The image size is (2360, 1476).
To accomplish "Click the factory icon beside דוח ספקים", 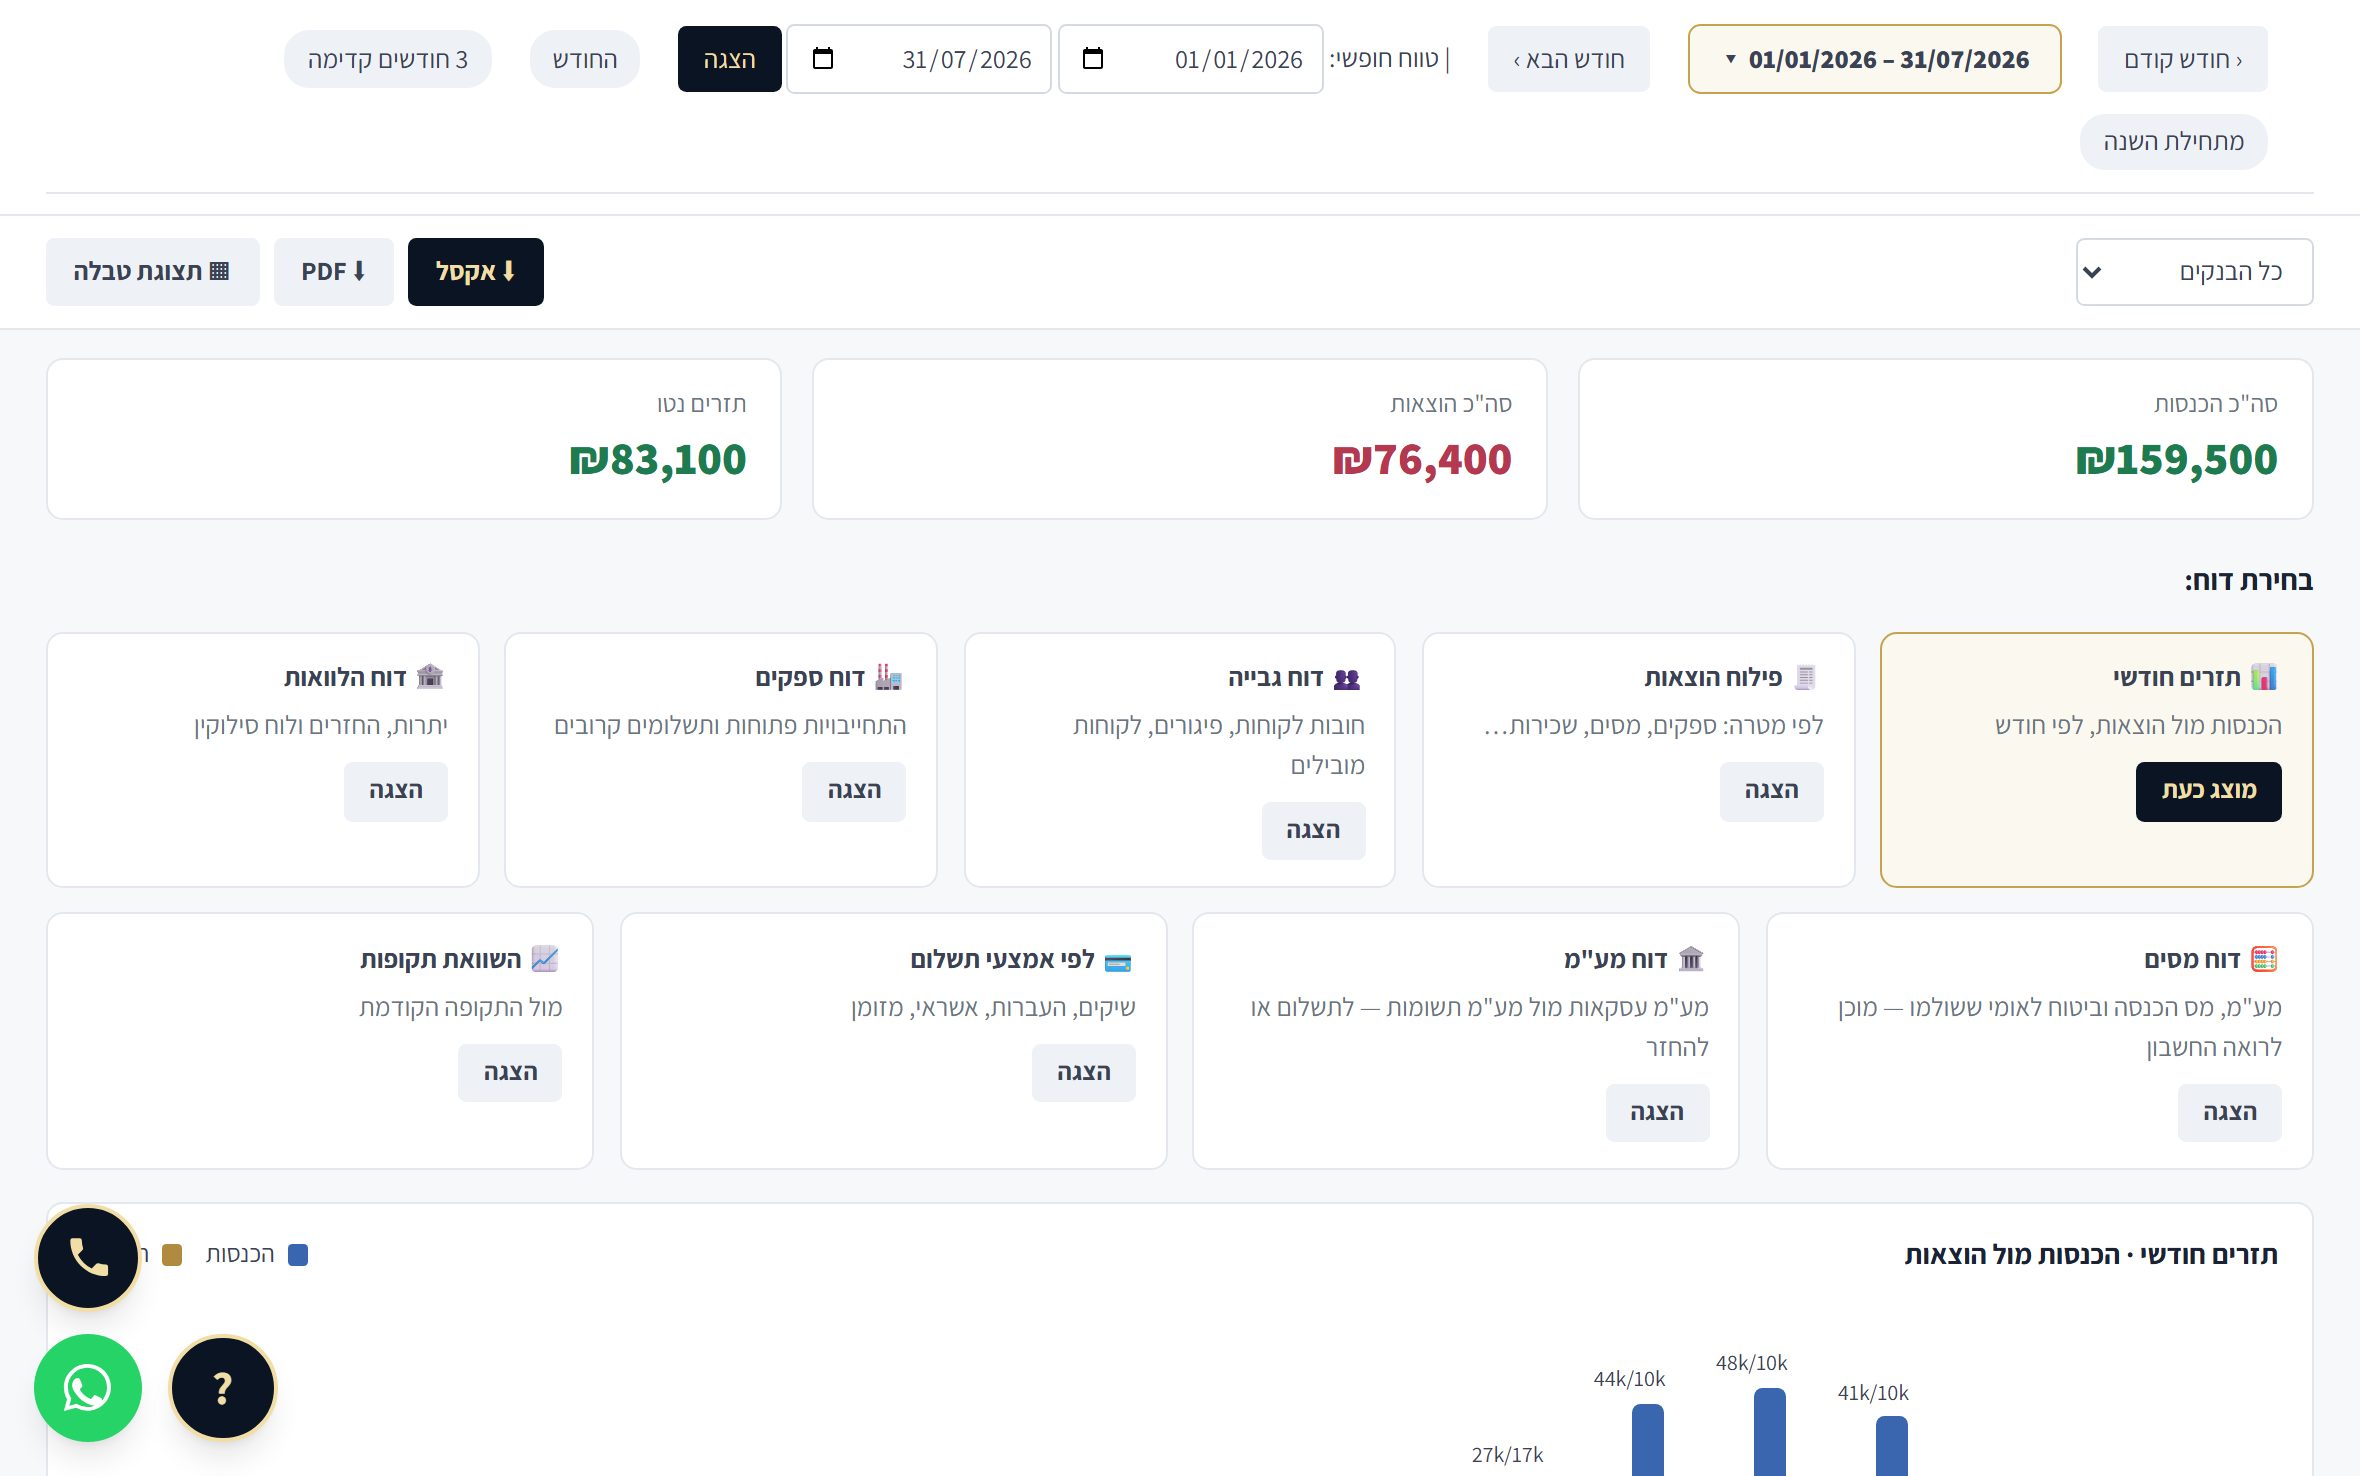I will point(888,677).
